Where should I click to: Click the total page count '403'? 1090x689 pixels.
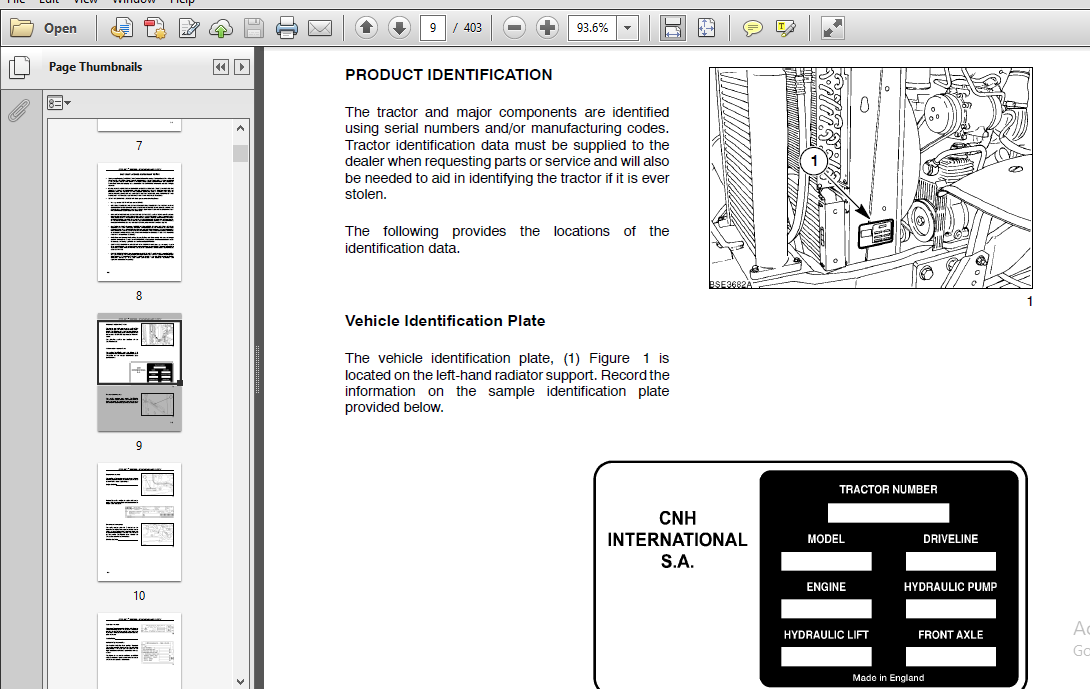(x=473, y=28)
